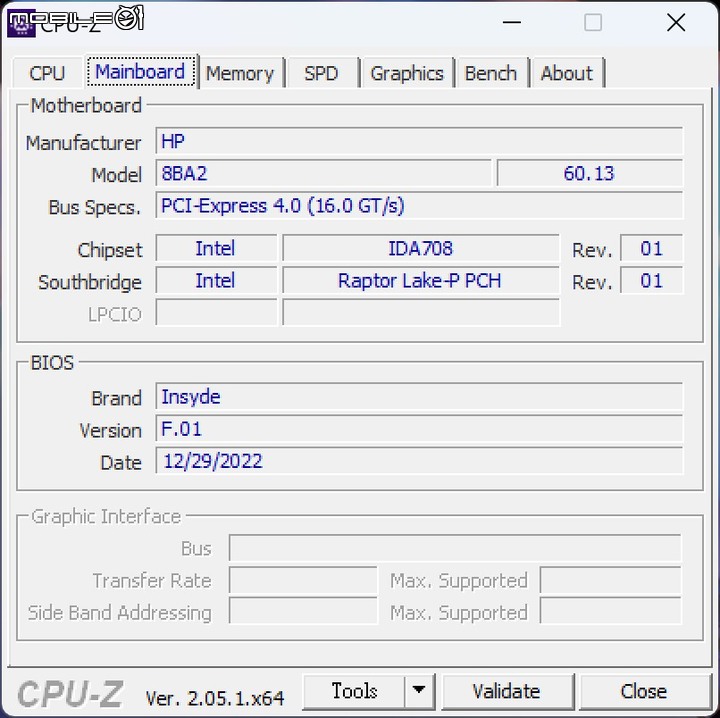Screen dimensions: 720x718
Task: Show the About tab
Action: [x=567, y=73]
